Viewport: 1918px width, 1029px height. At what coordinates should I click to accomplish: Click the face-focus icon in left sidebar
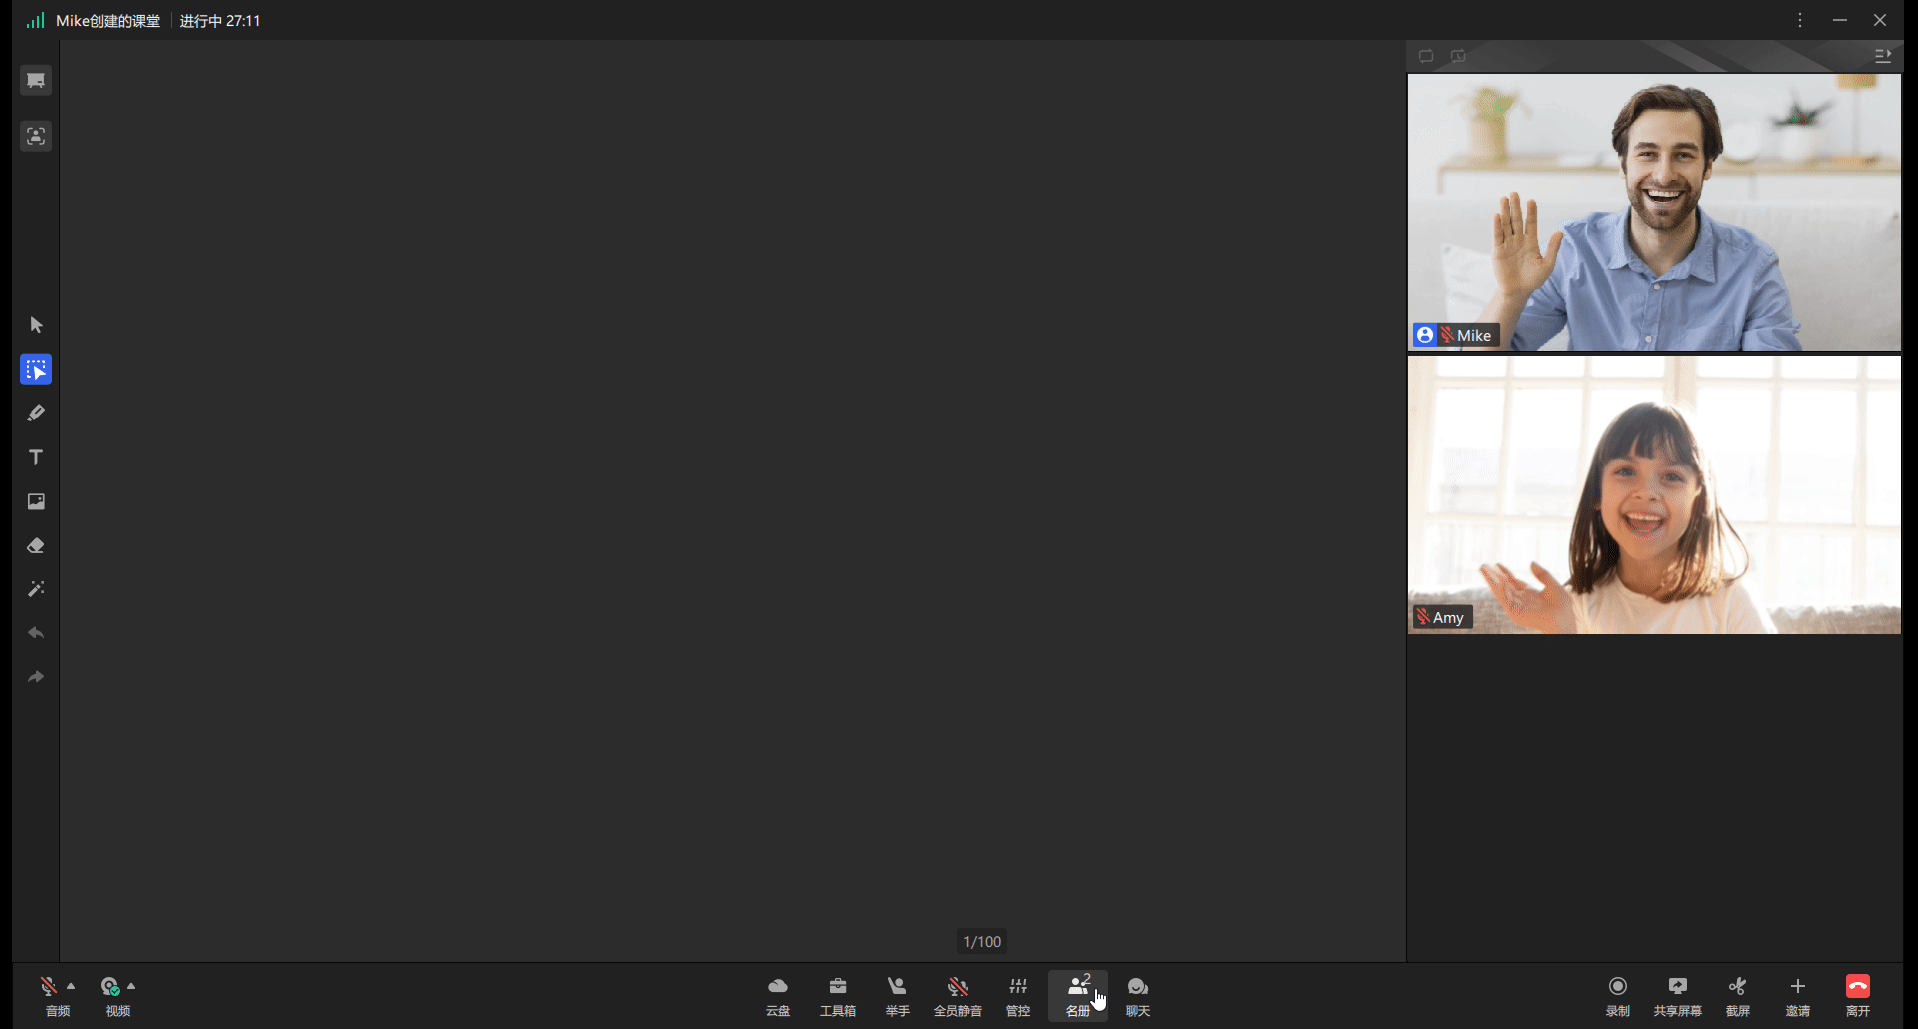pyautogui.click(x=36, y=136)
